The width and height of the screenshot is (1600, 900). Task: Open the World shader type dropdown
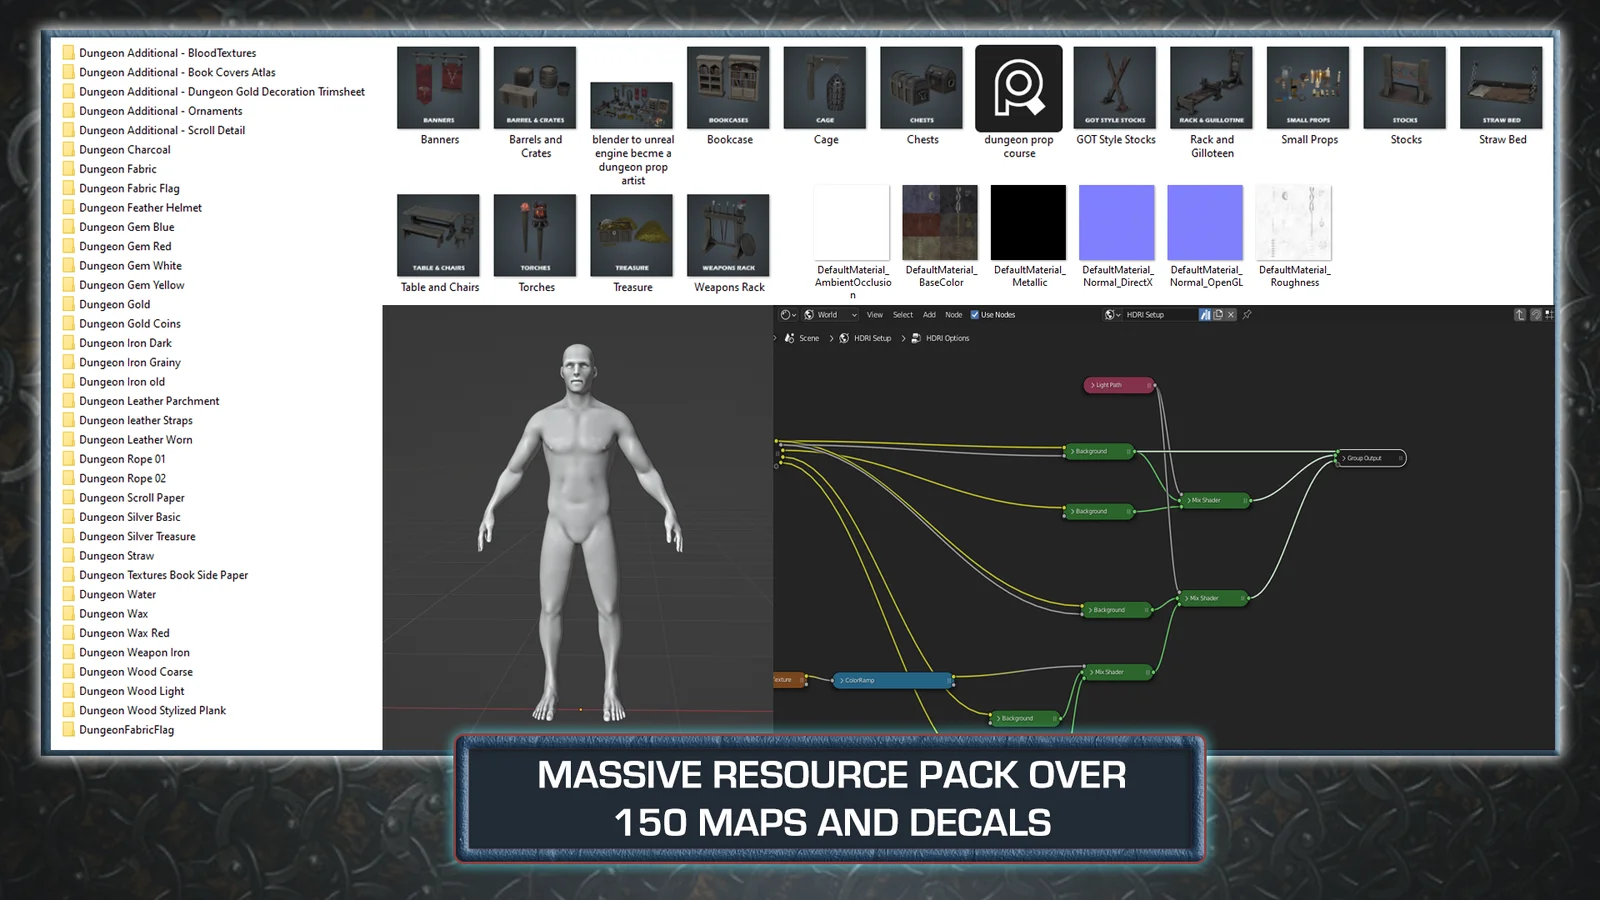pyautogui.click(x=830, y=314)
